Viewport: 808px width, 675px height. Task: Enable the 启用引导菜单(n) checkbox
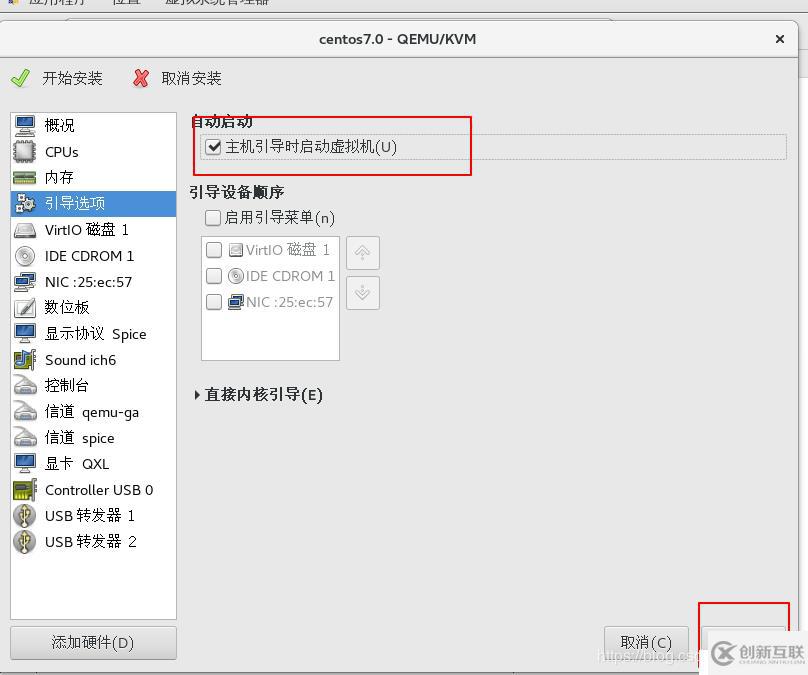point(213,218)
